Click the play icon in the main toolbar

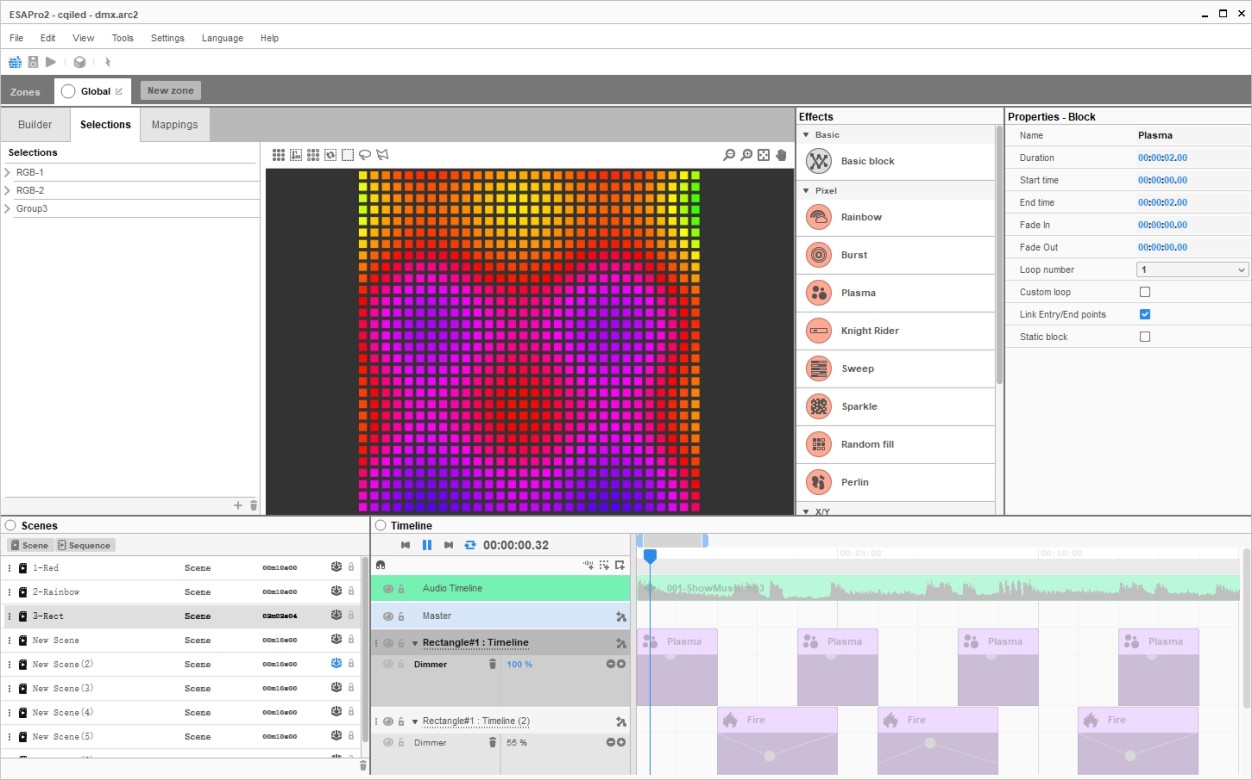[51, 62]
